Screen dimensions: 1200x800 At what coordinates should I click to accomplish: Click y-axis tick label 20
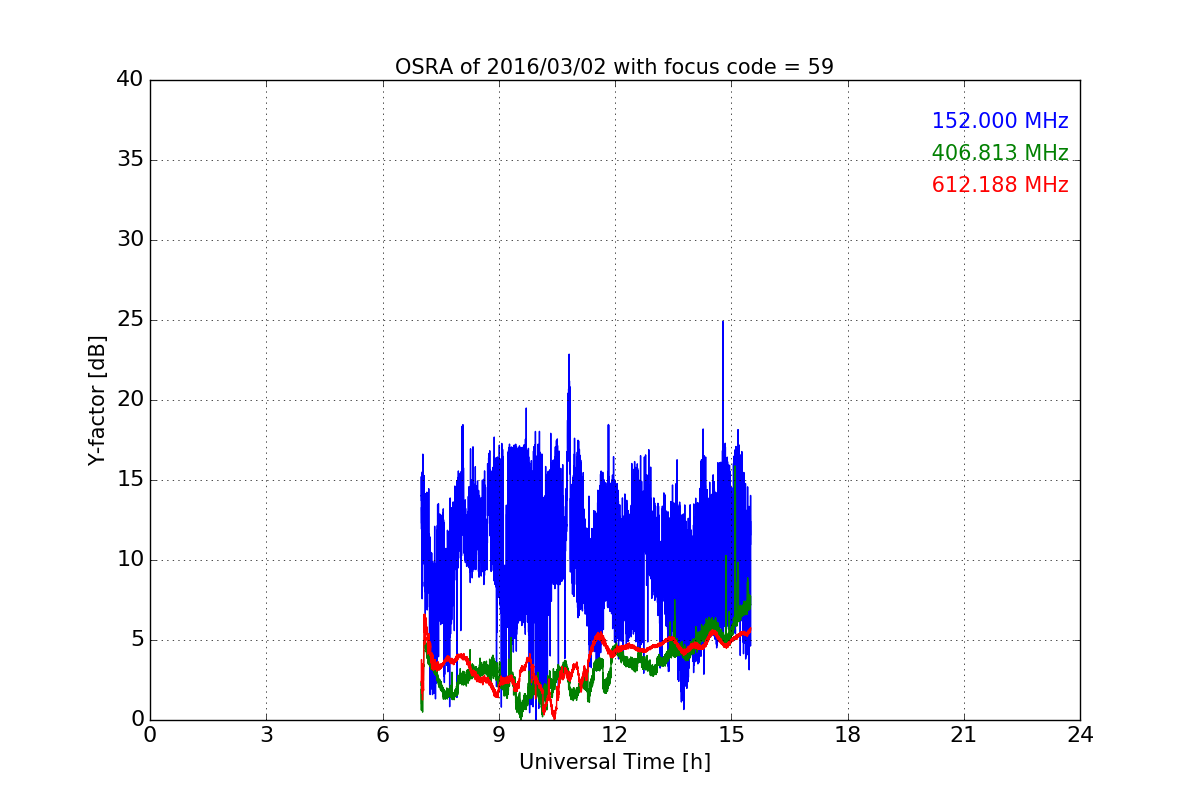[130, 400]
